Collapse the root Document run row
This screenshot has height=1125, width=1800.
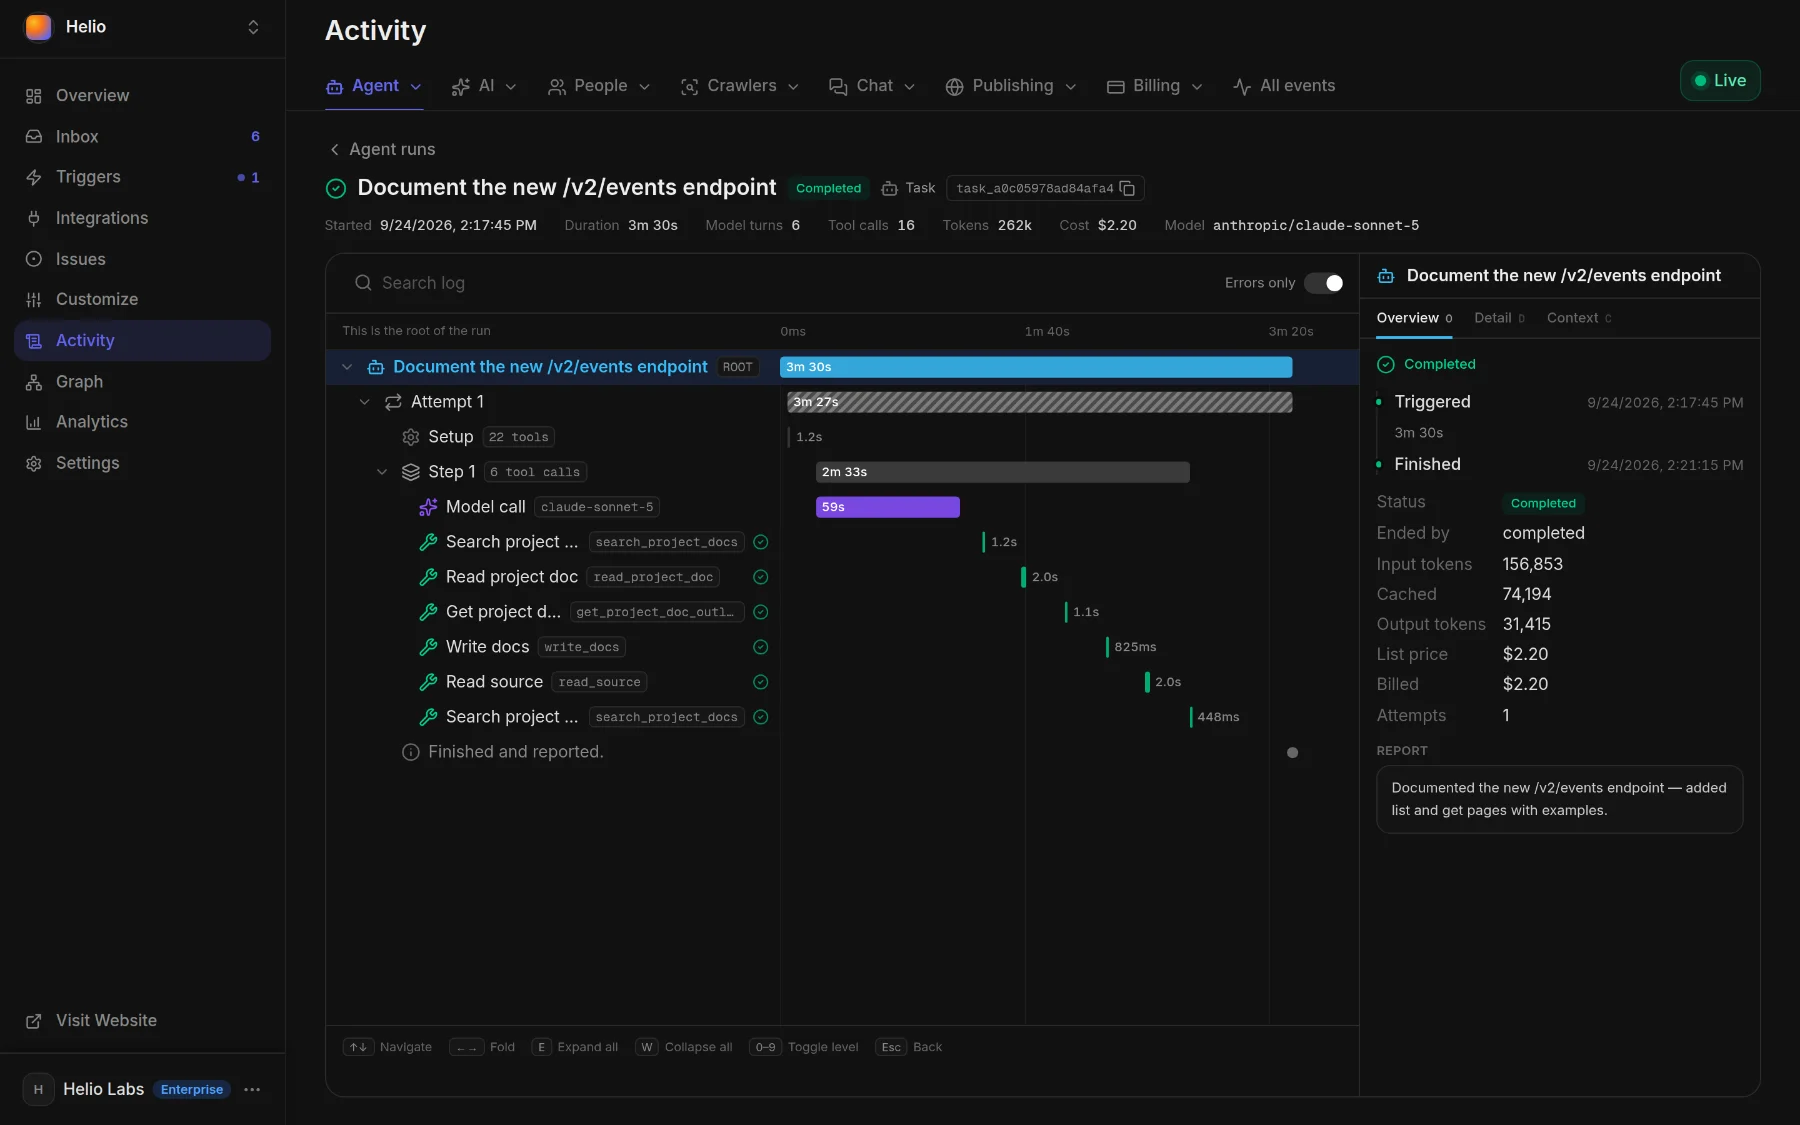pos(347,367)
